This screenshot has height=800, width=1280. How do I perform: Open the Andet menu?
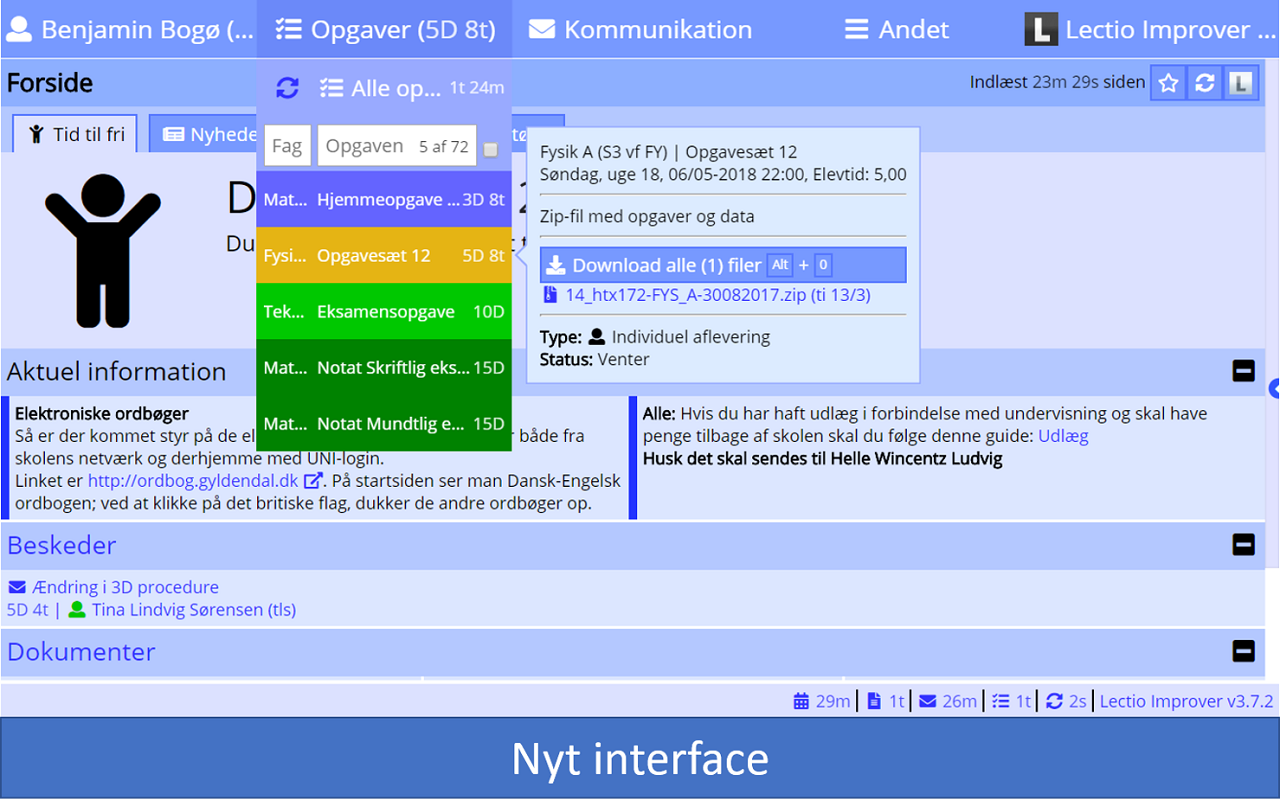tap(896, 29)
